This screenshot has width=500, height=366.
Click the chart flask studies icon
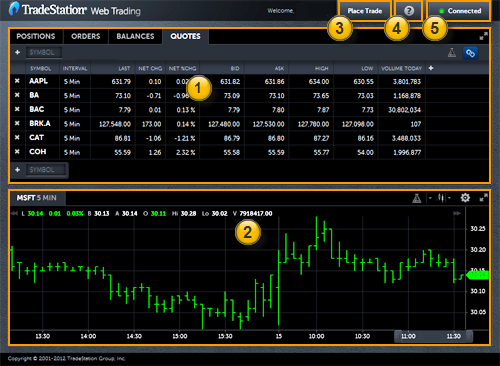pyautogui.click(x=417, y=198)
